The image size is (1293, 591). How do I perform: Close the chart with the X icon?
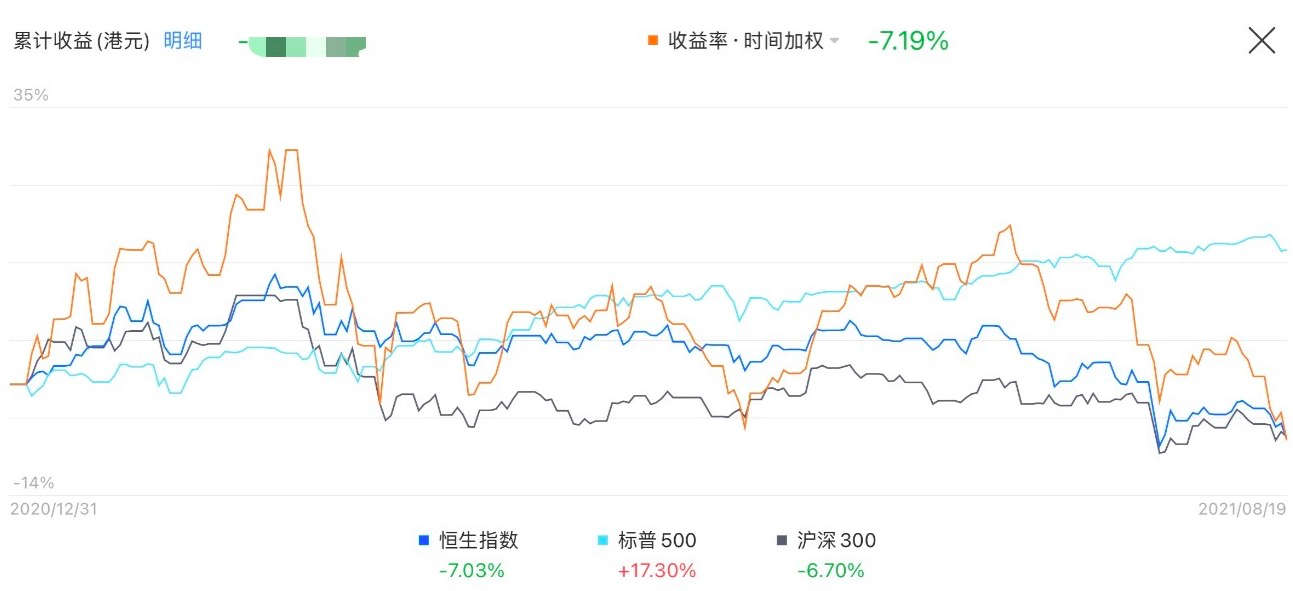[1262, 40]
